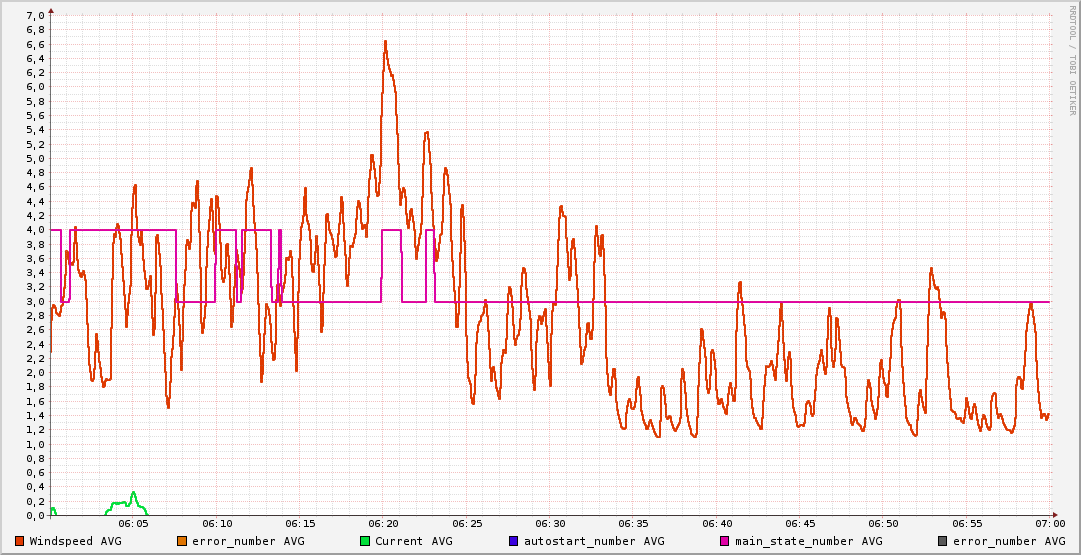Screen dimensions: 1081x555
Task: Click the RRDTOOL / TOBI OETIKER watermark
Action: pos(1071,60)
